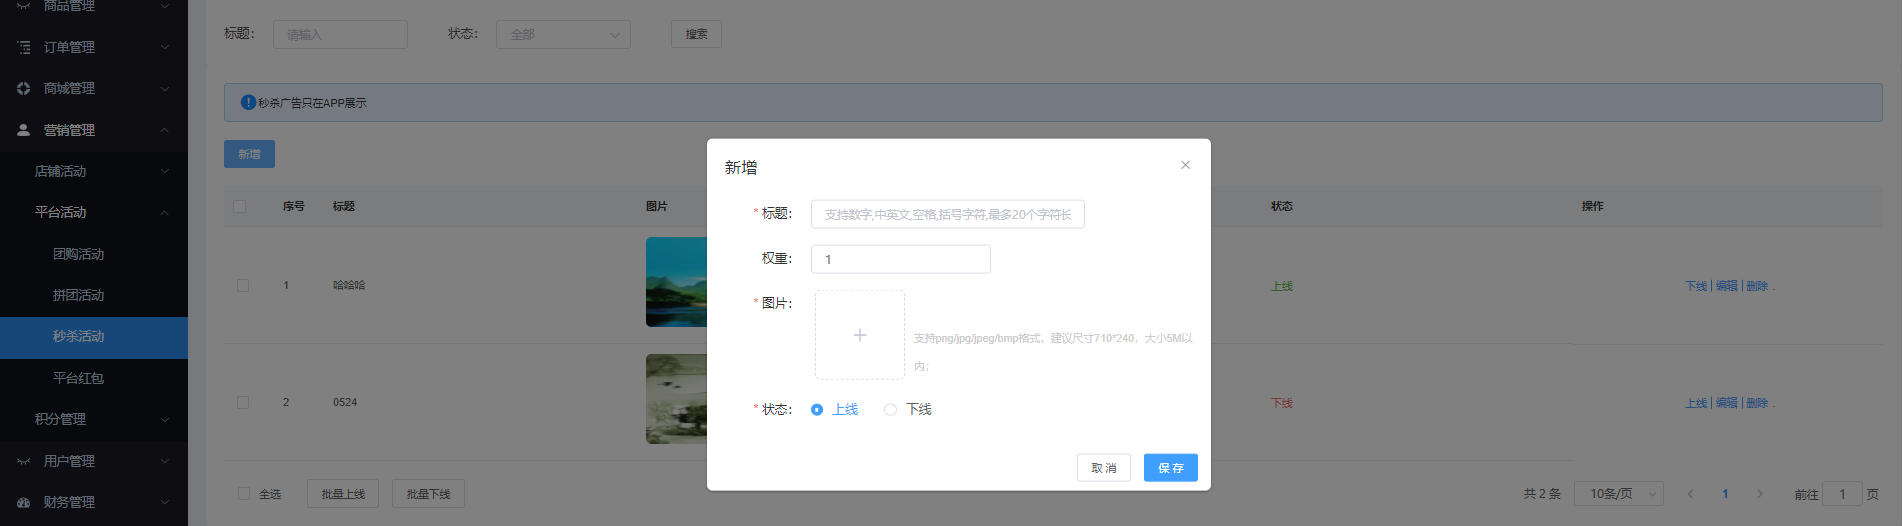Viewport: 1902px width, 526px height.
Task: Select the 下线 status radio button
Action: click(x=890, y=410)
